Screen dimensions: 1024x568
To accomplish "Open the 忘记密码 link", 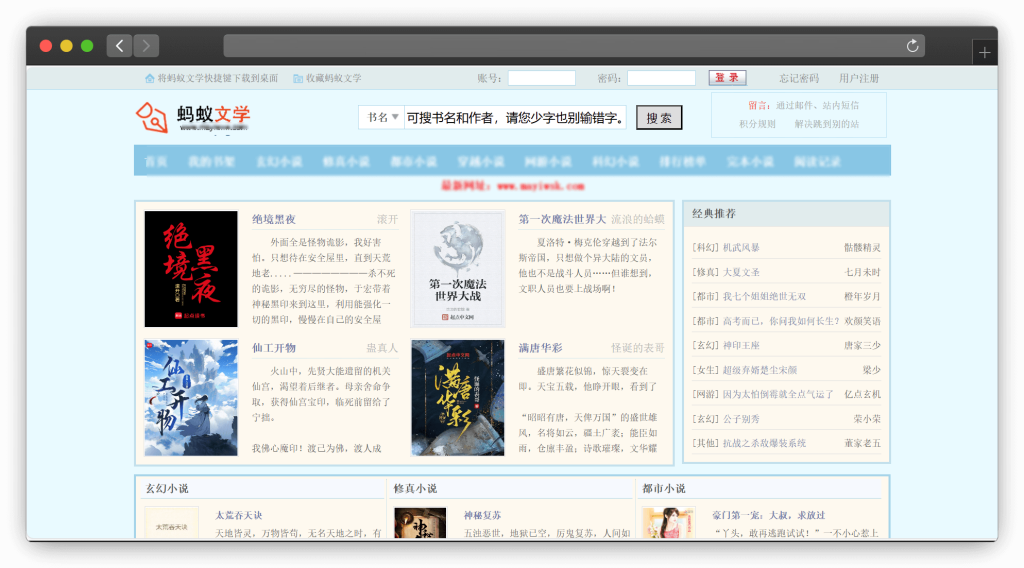I will tap(799, 78).
